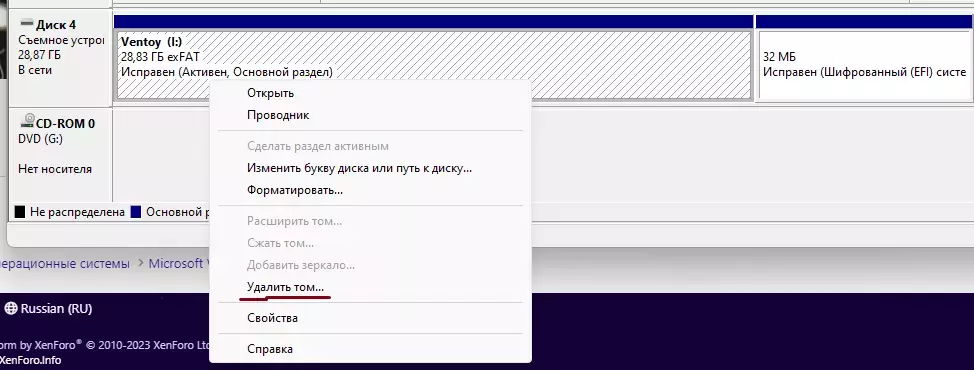Open the XenForo footer copyright link
The width and height of the screenshot is (974, 370).
tap(106, 345)
